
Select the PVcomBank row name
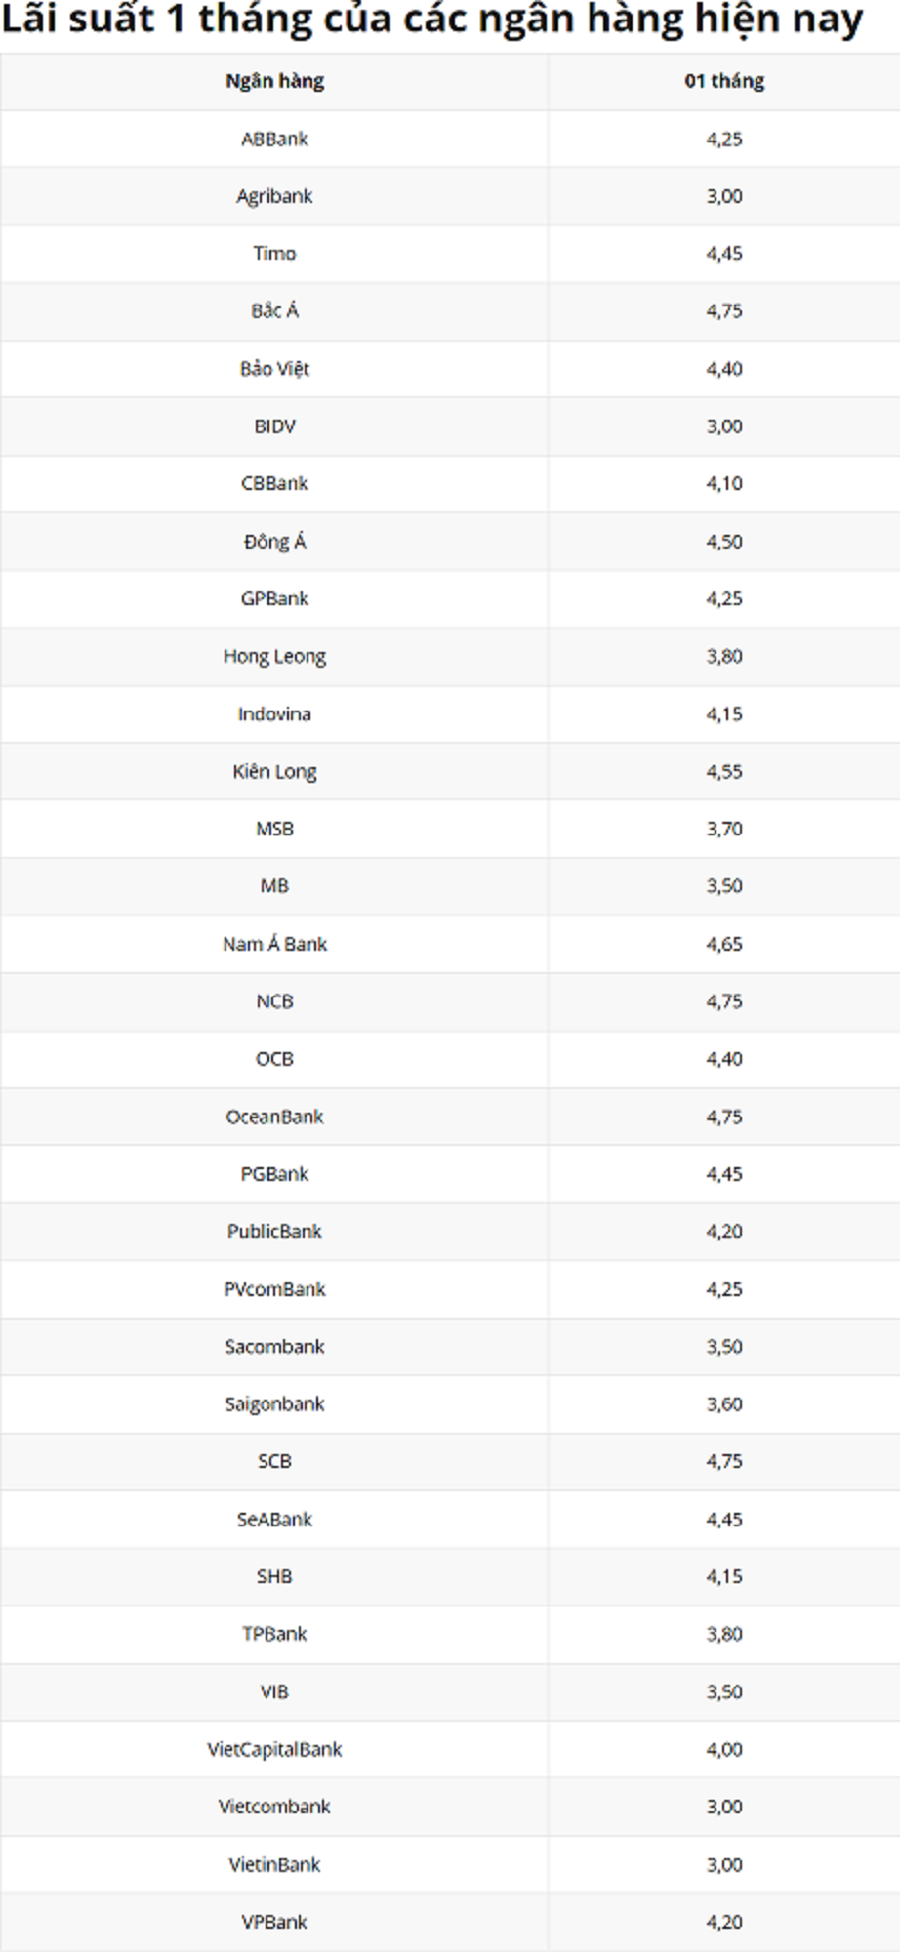click(274, 1289)
